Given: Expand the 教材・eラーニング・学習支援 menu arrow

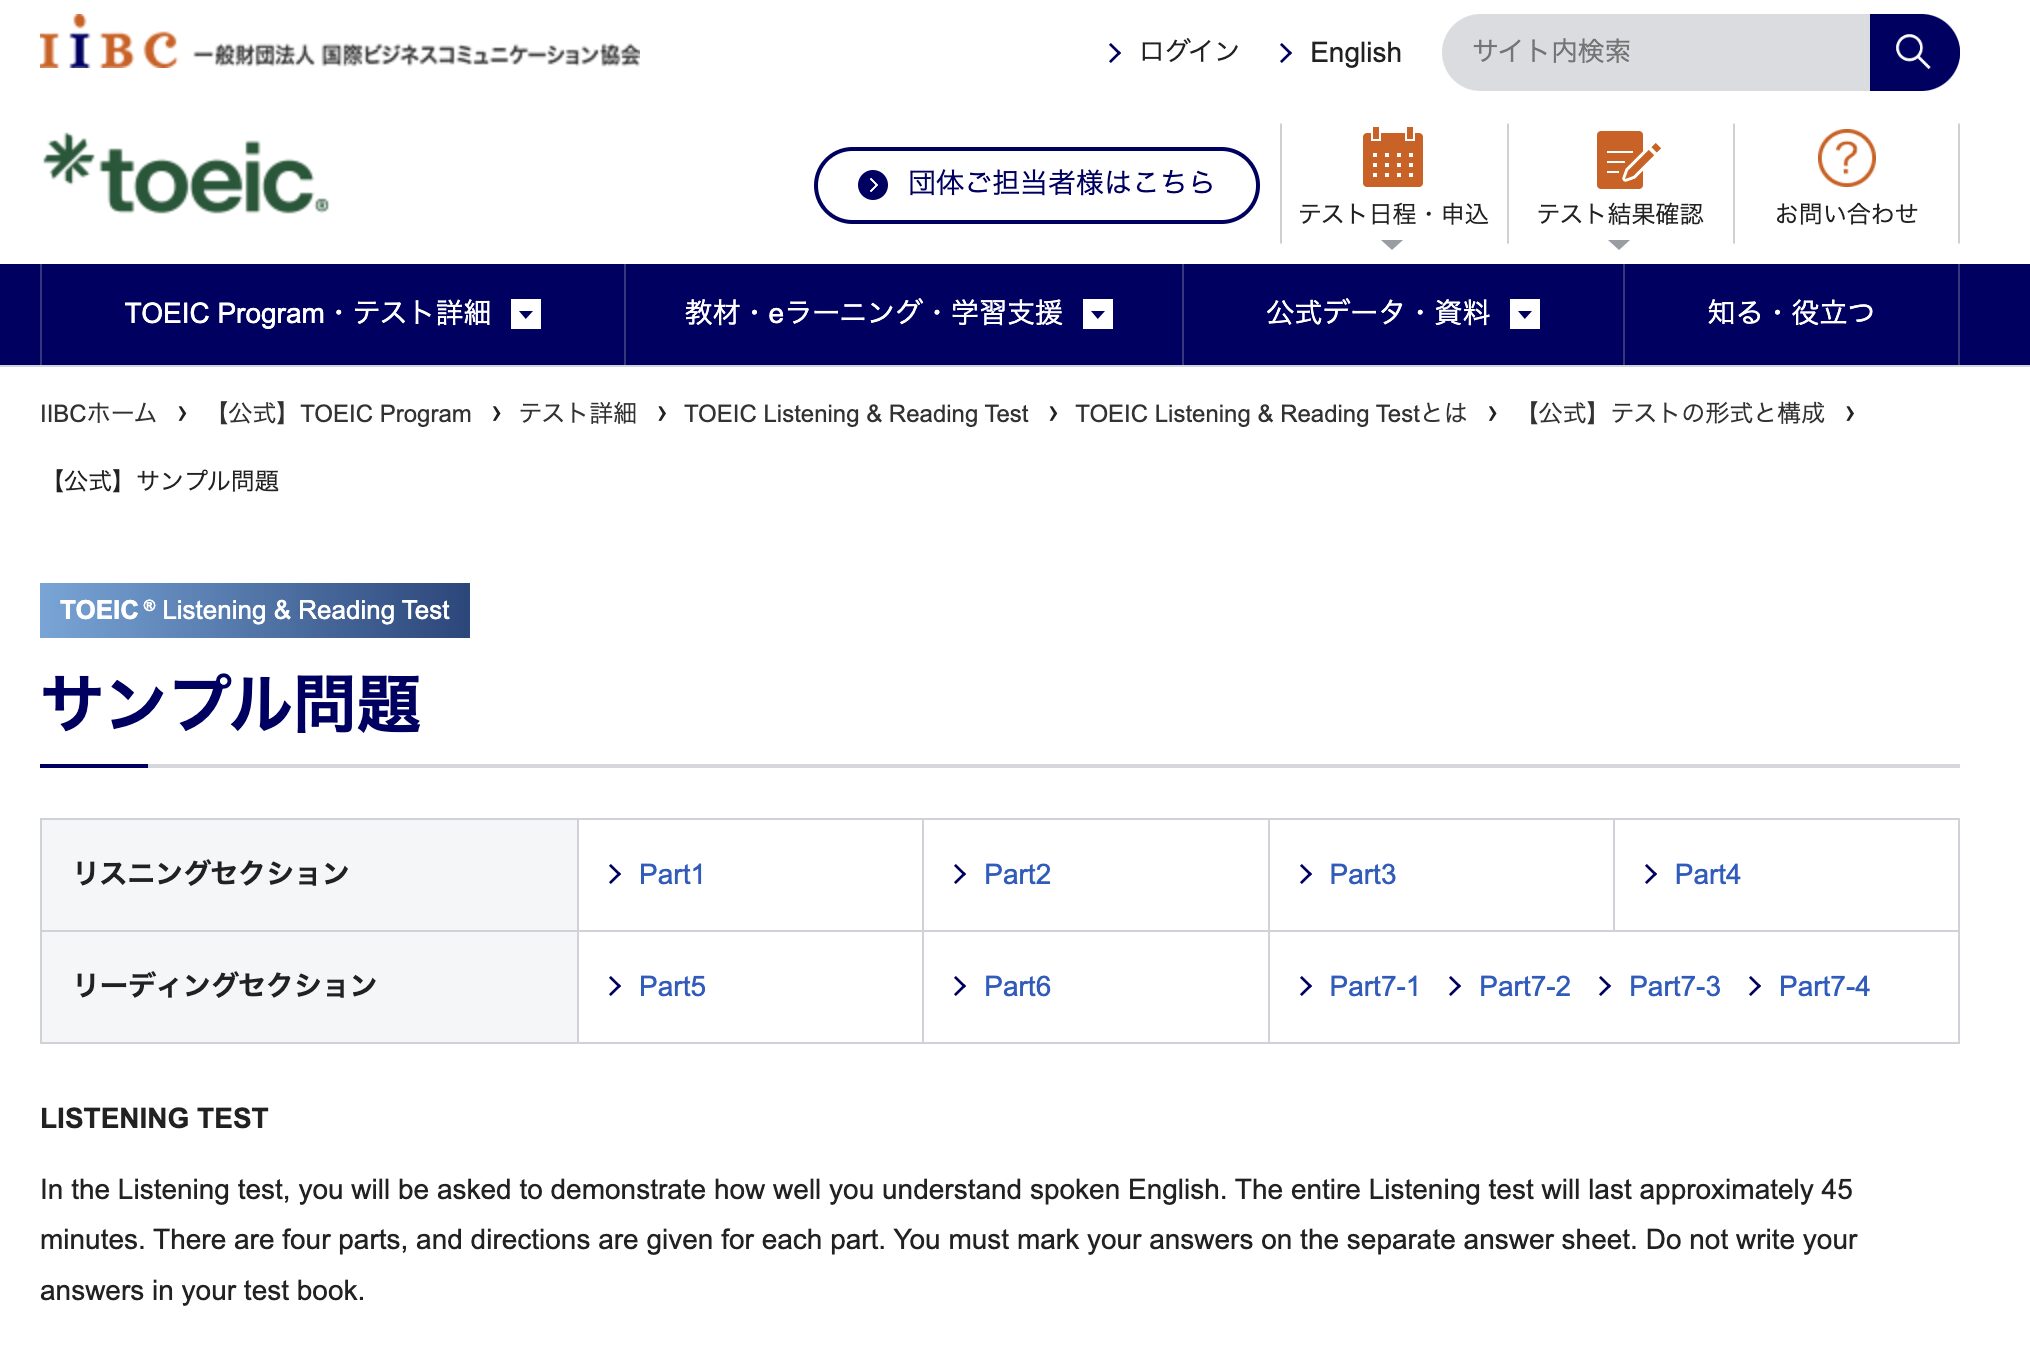Looking at the screenshot, I should tap(1098, 314).
